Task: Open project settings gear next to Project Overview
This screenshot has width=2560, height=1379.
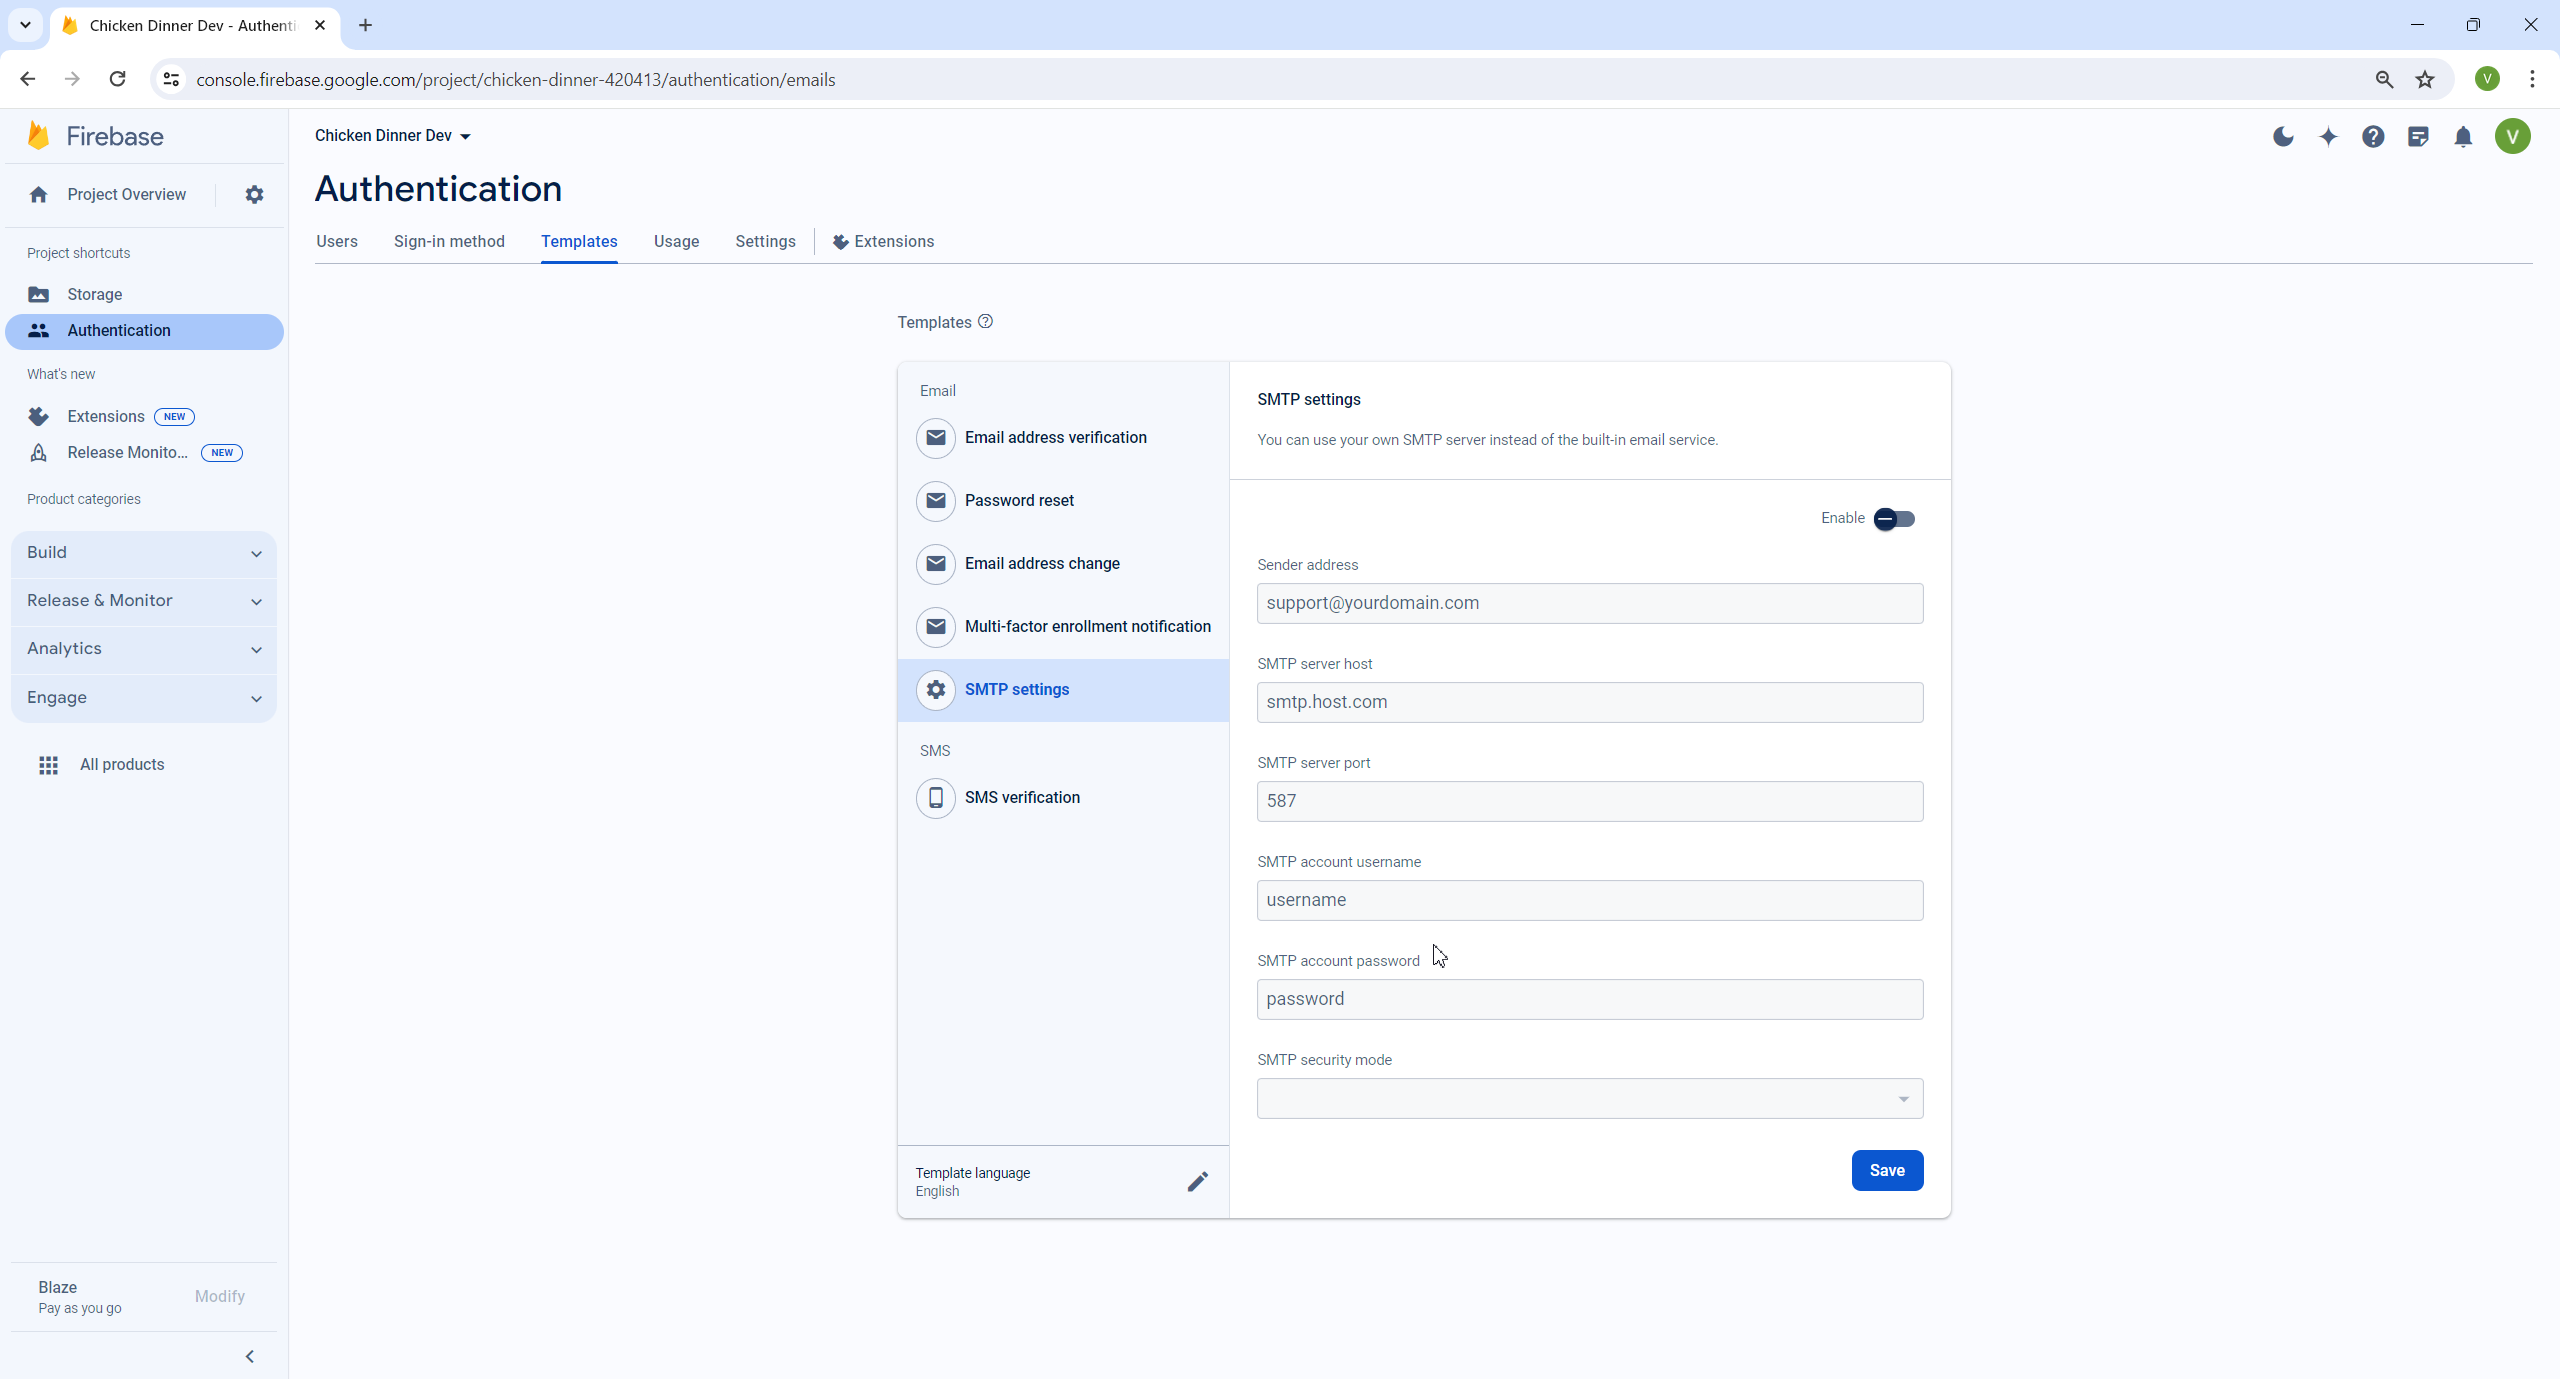Action: (254, 194)
